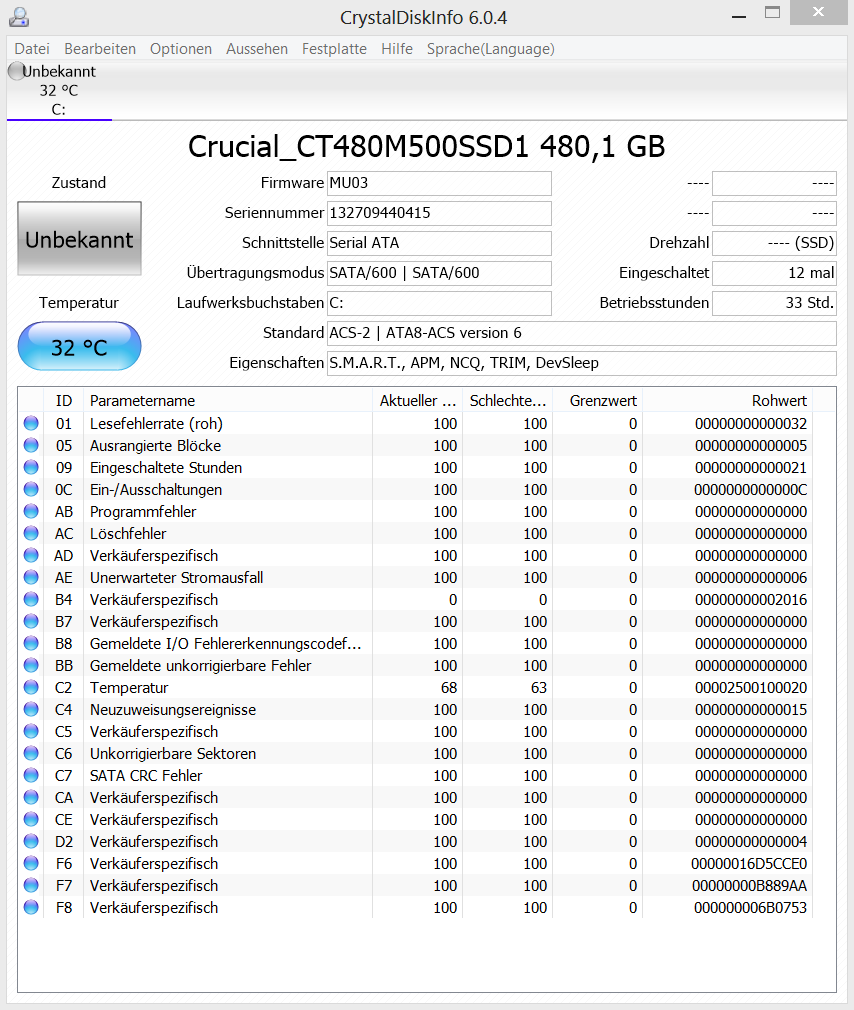Screen dimensions: 854x1010
Task: Click raw value 00000016D5CCE0
Action: [749, 864]
